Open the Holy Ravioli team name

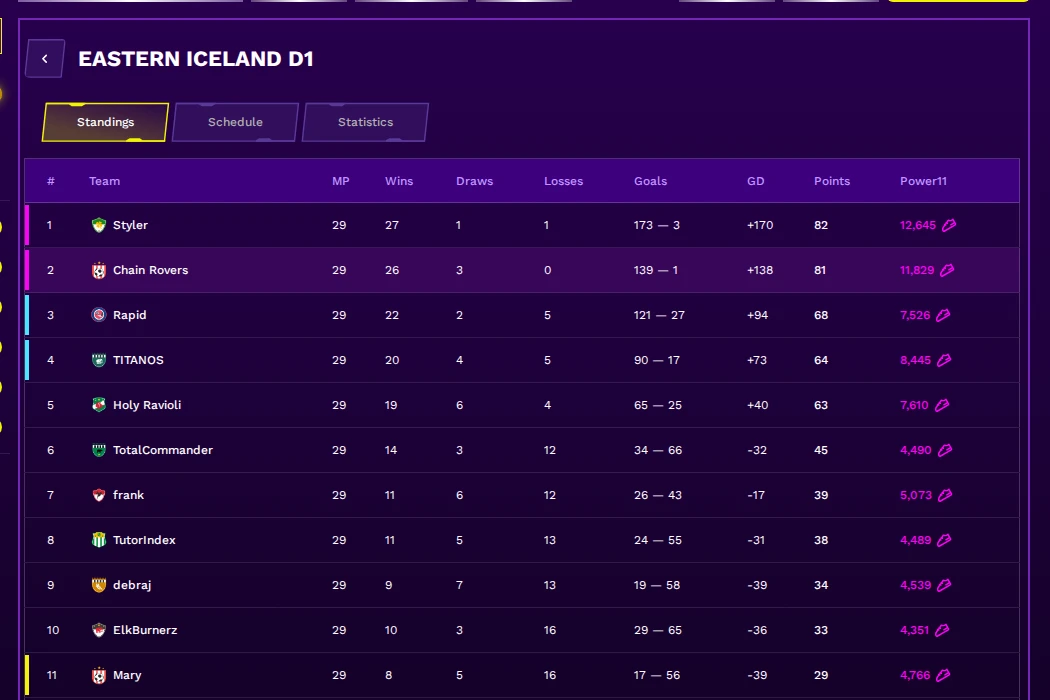(x=147, y=405)
